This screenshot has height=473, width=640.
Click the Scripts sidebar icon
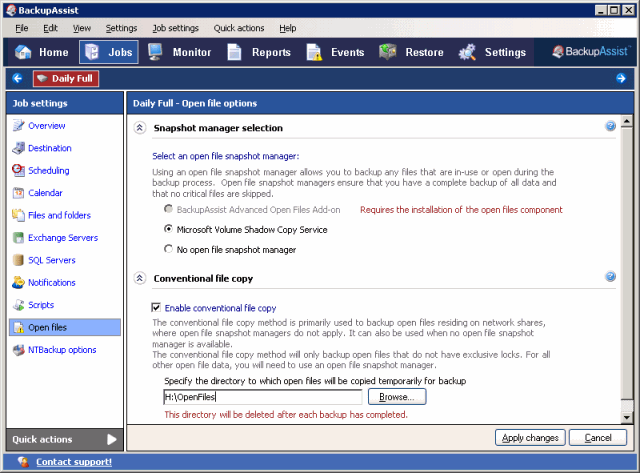point(18,305)
